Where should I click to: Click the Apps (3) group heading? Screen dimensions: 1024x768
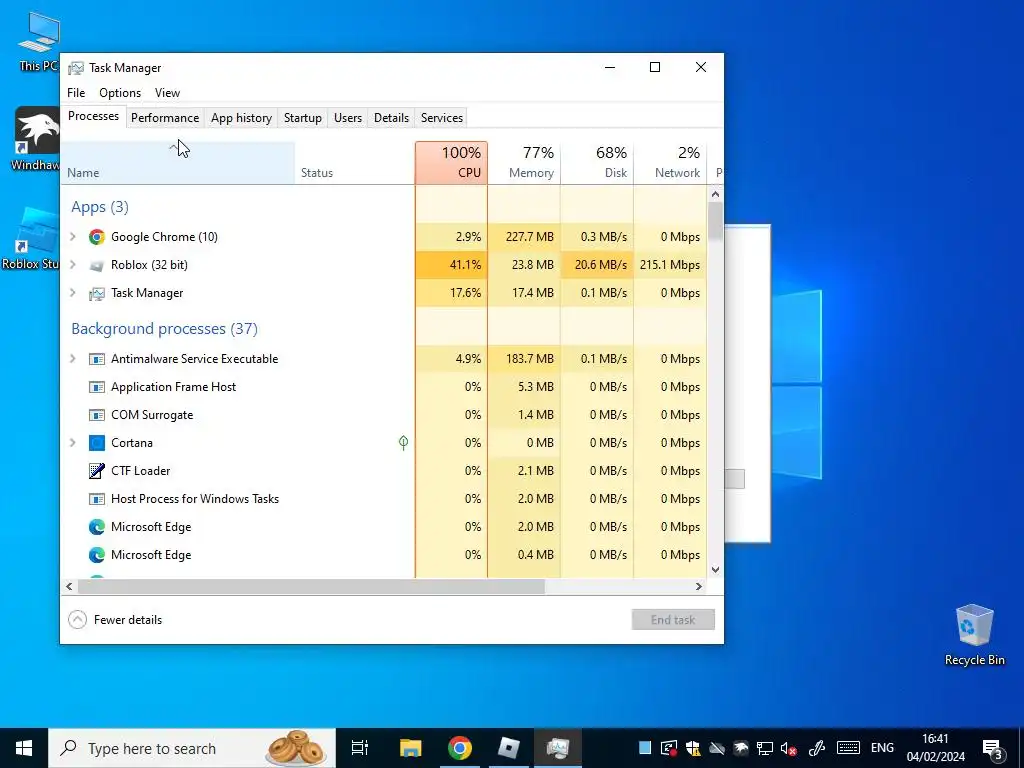(x=100, y=207)
